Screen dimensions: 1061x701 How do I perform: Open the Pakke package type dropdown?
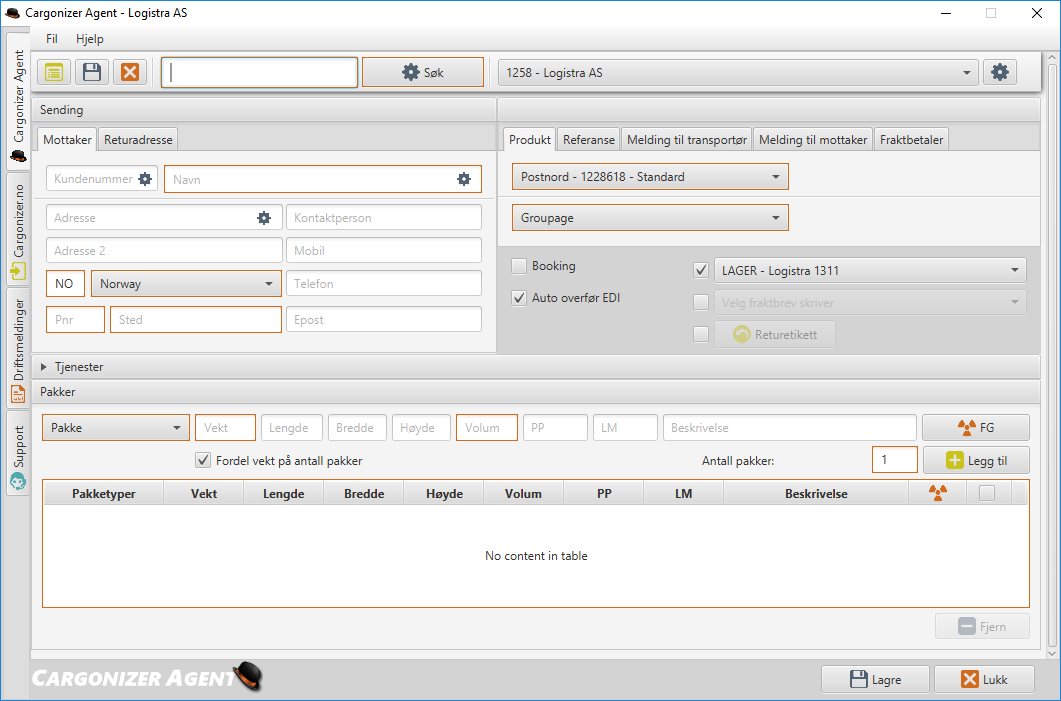click(116, 428)
